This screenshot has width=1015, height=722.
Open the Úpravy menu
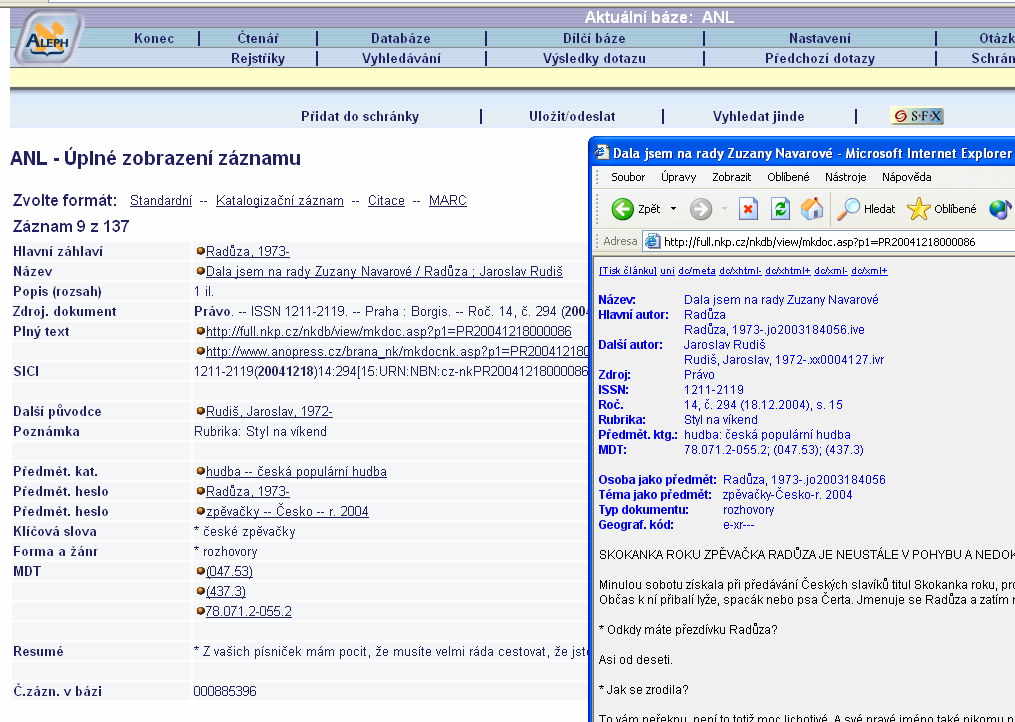point(678,177)
